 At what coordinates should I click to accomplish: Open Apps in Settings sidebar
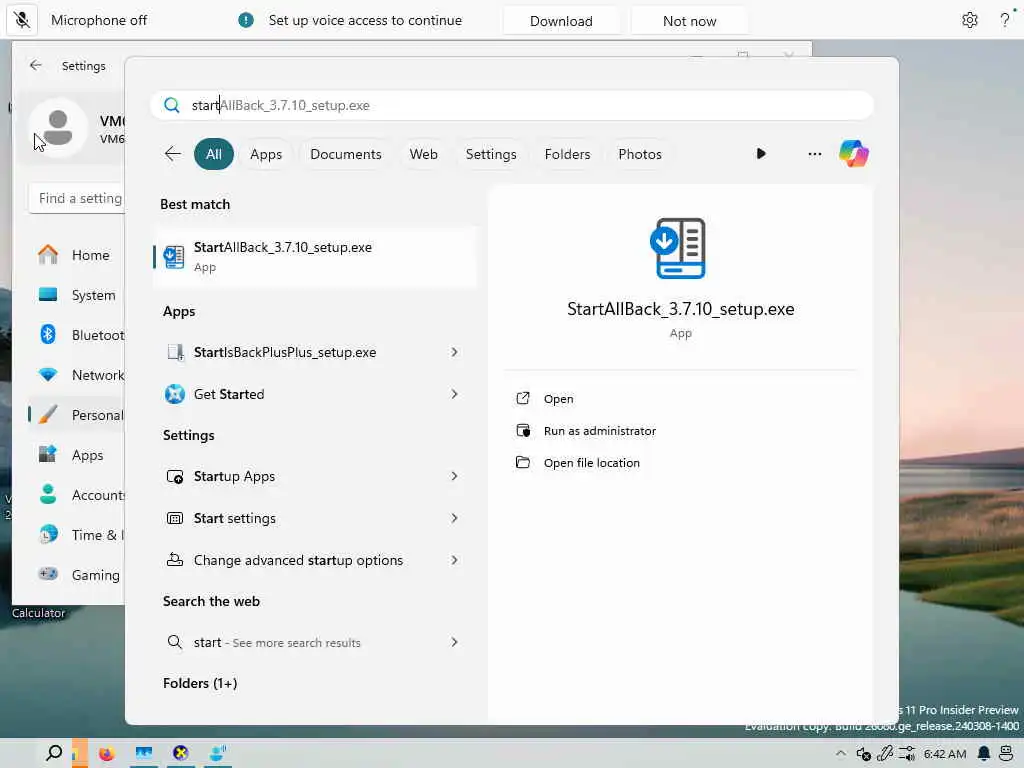tap(77, 455)
